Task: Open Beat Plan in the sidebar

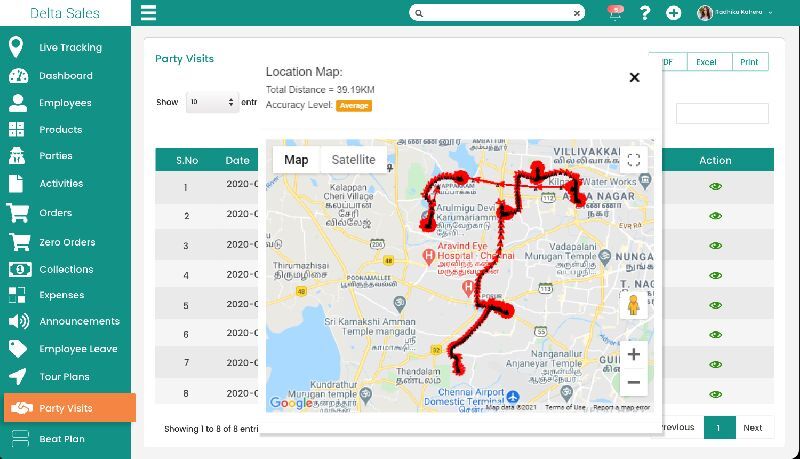Action: [x=61, y=438]
